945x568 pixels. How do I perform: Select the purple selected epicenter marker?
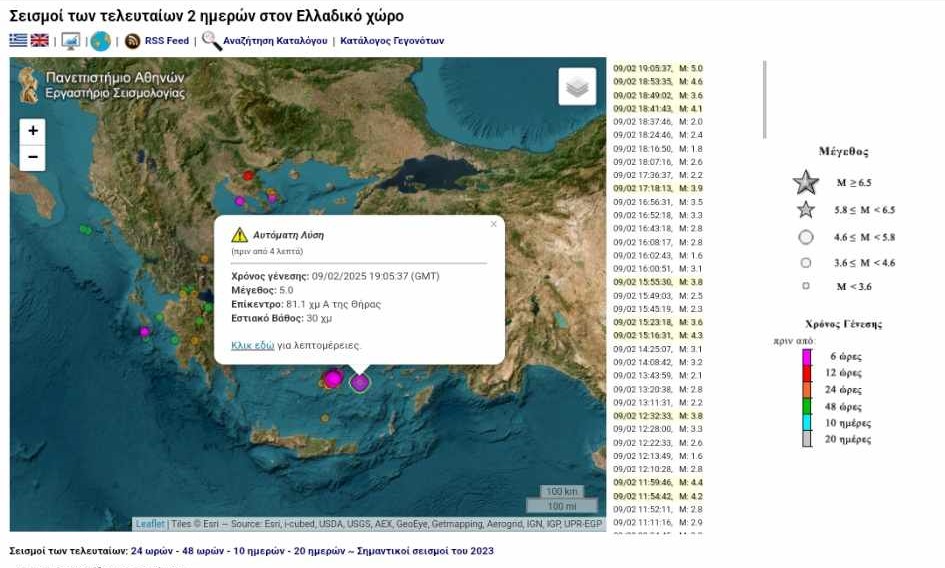[x=360, y=382]
